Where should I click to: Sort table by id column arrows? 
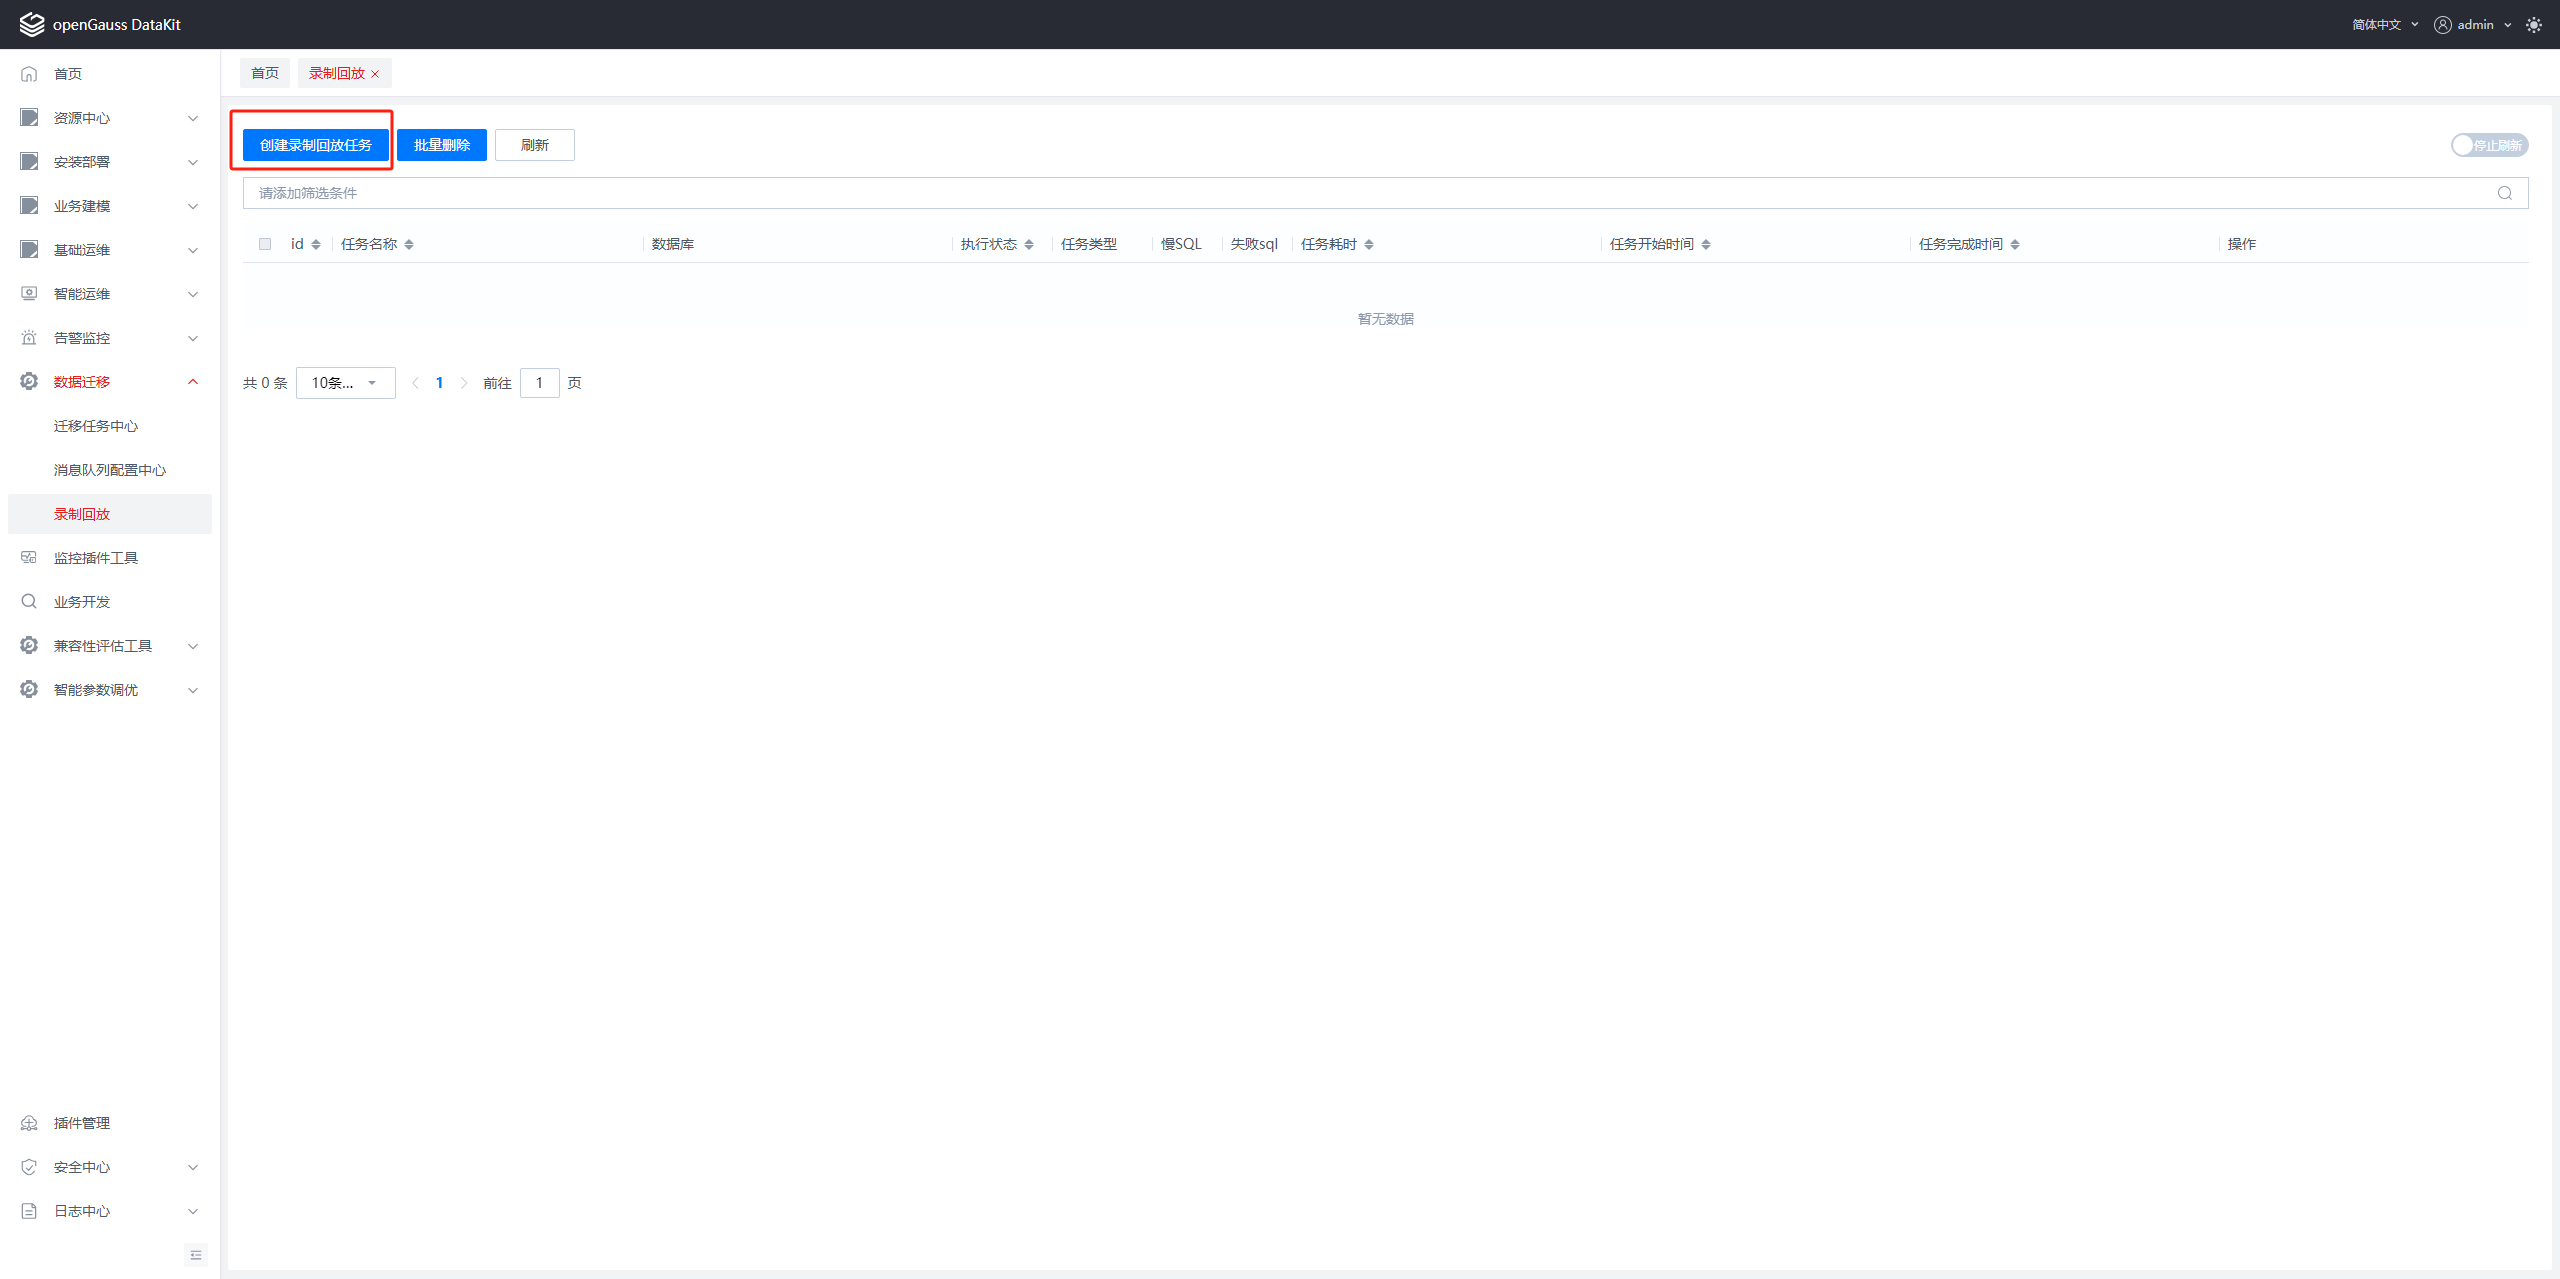tap(316, 244)
